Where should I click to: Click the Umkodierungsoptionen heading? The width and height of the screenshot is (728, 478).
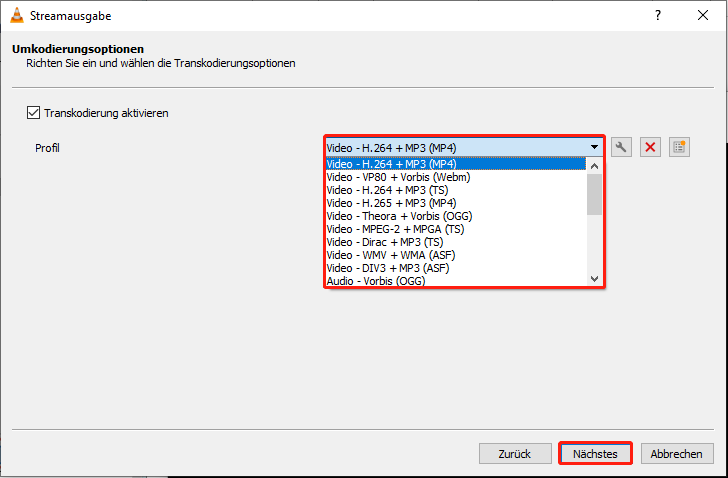(78, 49)
